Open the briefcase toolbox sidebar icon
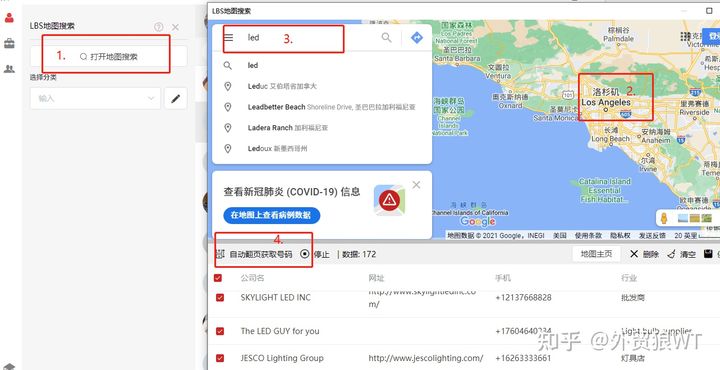Image resolution: width=720 pixels, height=370 pixels. (x=9, y=44)
